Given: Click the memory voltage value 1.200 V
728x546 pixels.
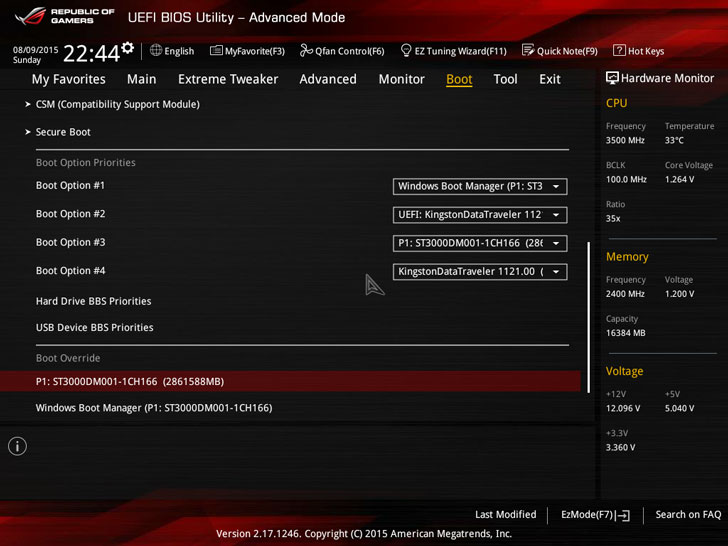Looking at the screenshot, I should point(679,294).
